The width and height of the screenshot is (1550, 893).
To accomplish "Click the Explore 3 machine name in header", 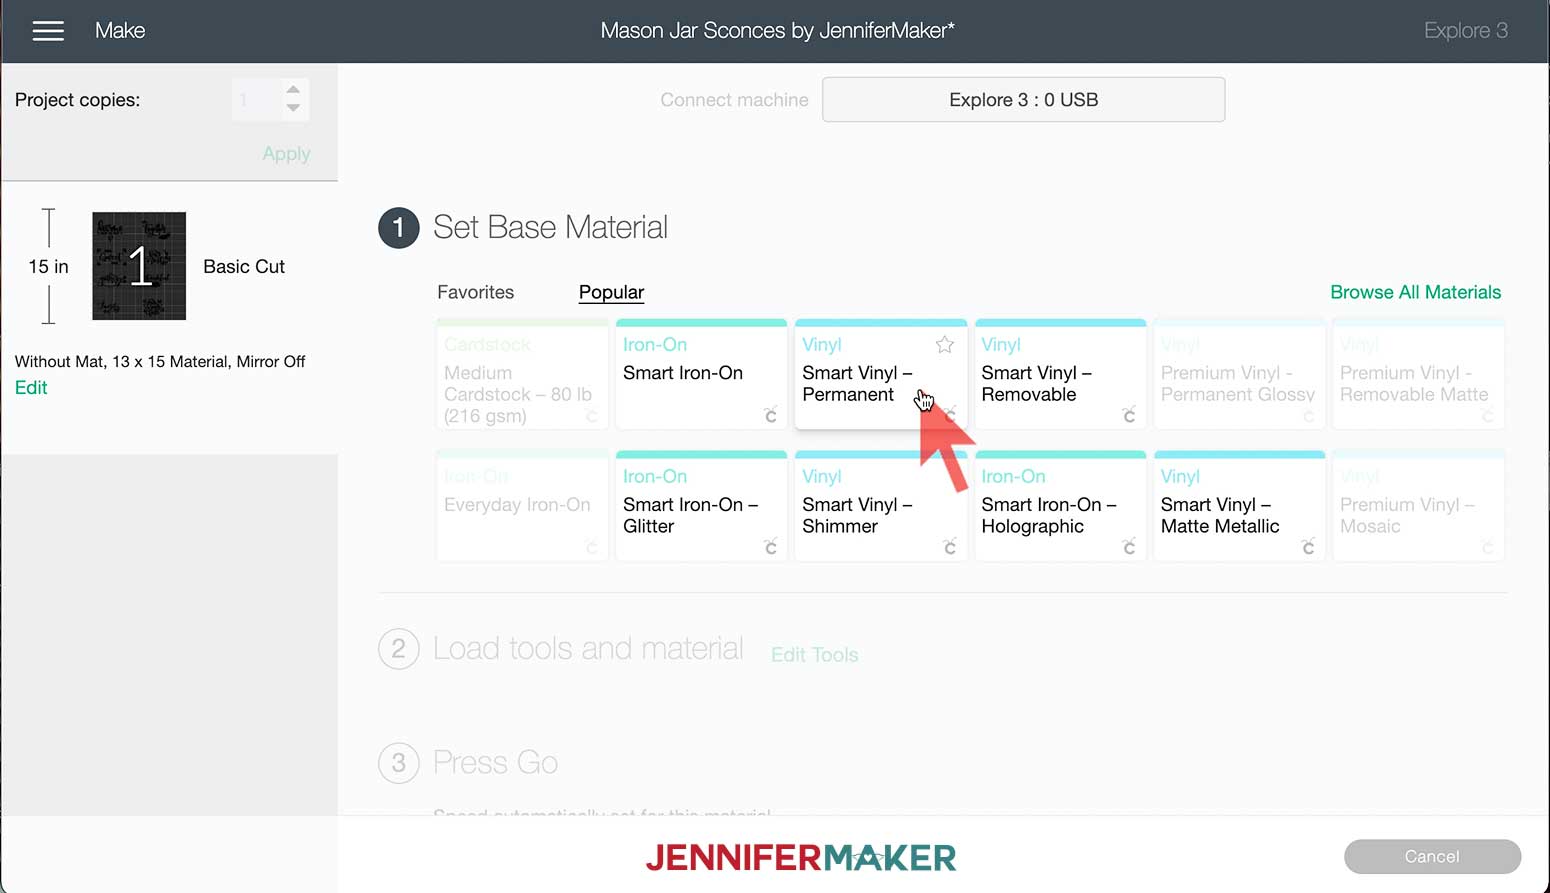I will [1465, 31].
